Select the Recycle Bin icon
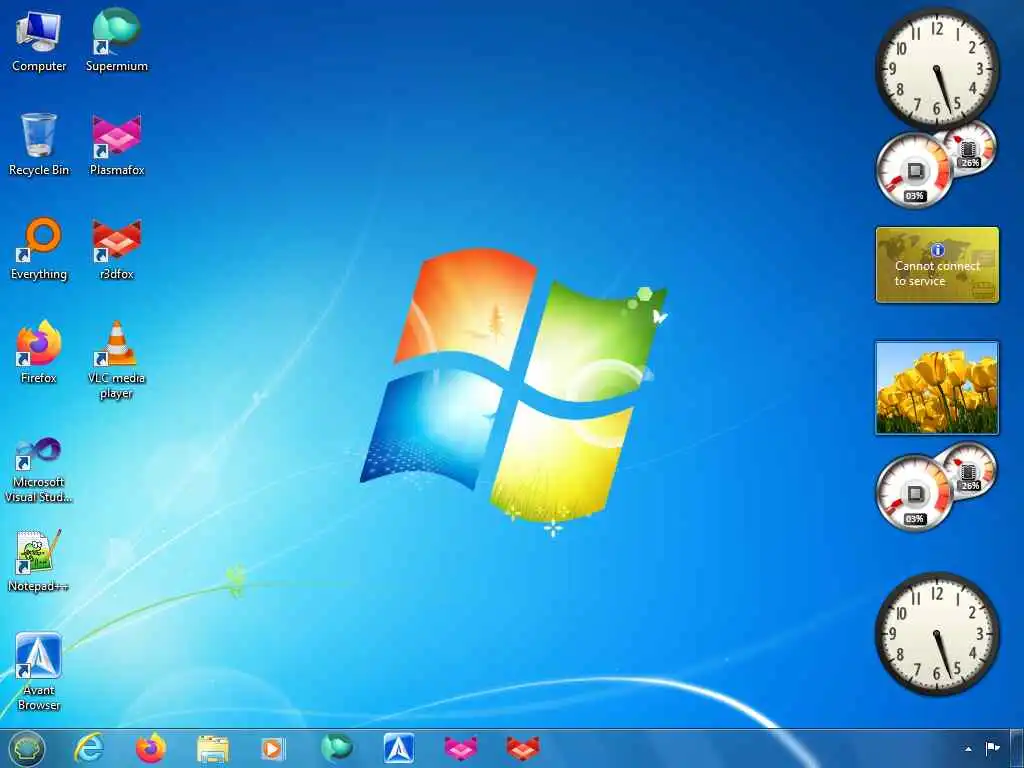Image resolution: width=1024 pixels, height=768 pixels. (x=39, y=145)
